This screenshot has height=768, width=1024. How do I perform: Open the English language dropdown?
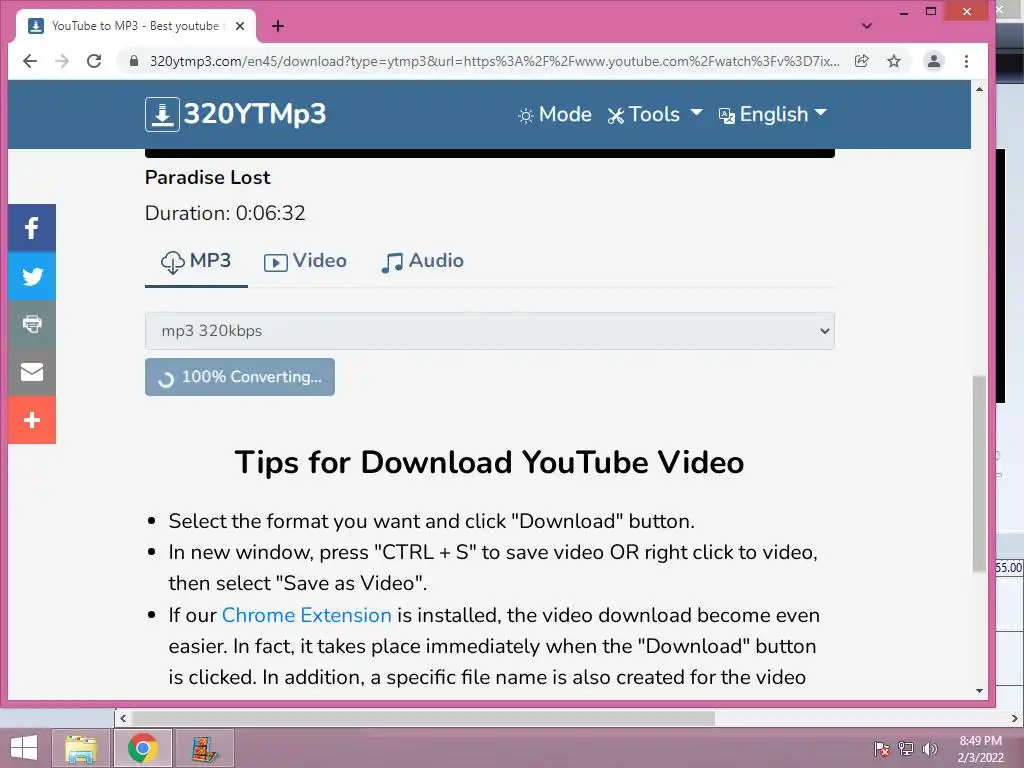tap(773, 114)
